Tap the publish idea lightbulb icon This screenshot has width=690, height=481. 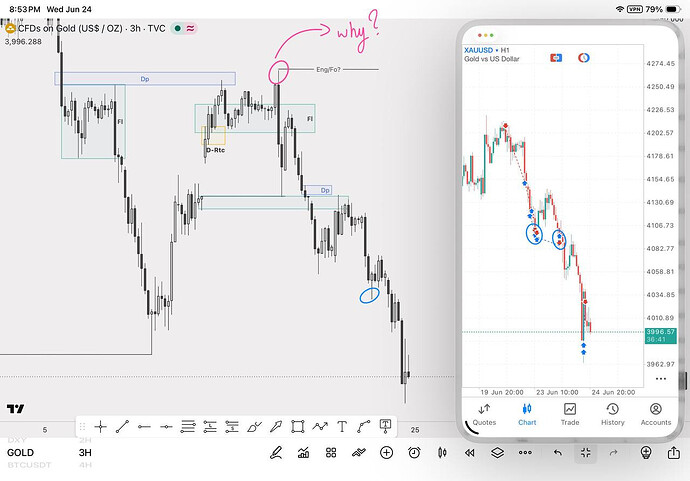[x=646, y=452]
